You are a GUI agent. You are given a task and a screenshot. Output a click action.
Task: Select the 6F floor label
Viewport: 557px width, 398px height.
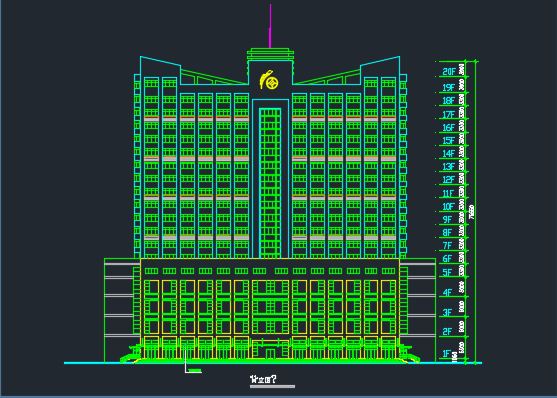pyautogui.click(x=447, y=258)
